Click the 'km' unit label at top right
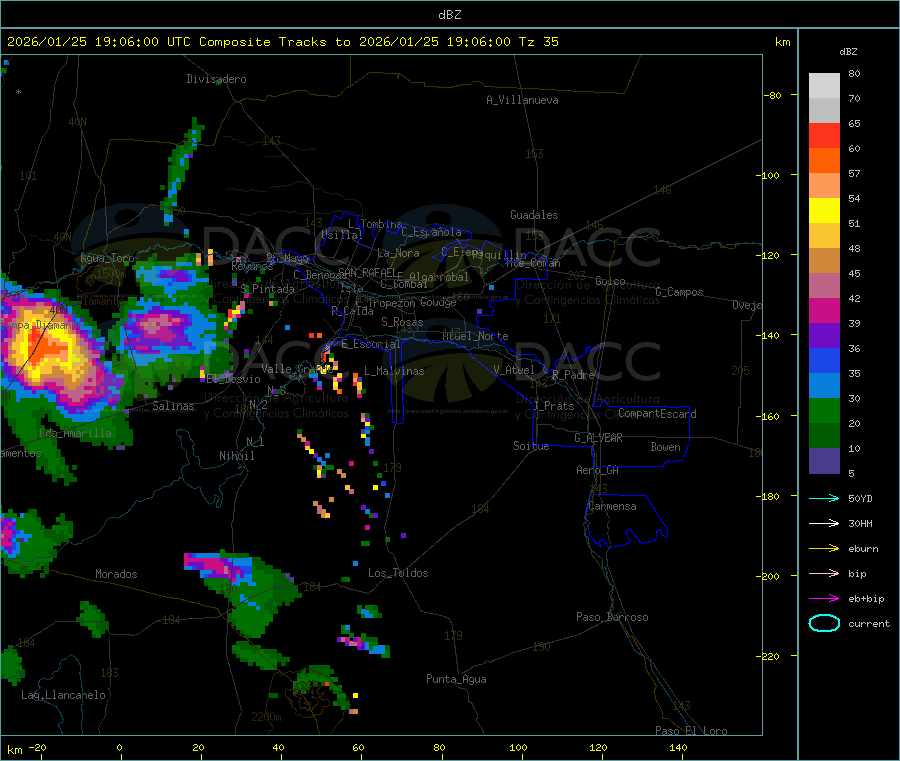Viewport: 900px width, 761px height. 782,42
